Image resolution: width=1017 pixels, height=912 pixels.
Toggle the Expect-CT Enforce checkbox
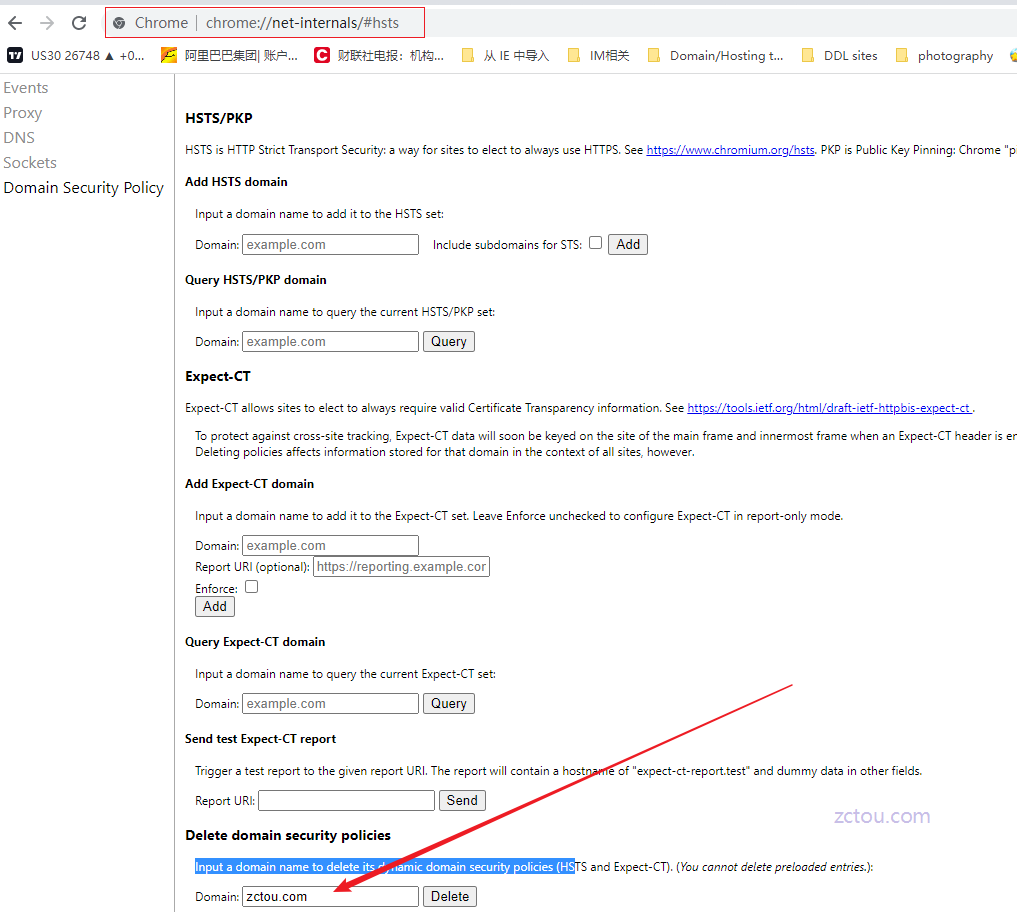pyautogui.click(x=252, y=587)
